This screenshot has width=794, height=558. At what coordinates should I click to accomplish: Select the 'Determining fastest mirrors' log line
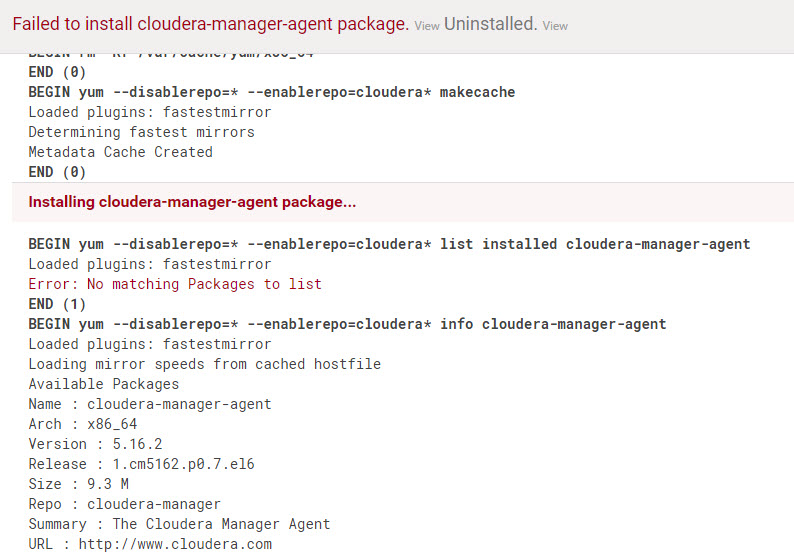(x=141, y=132)
